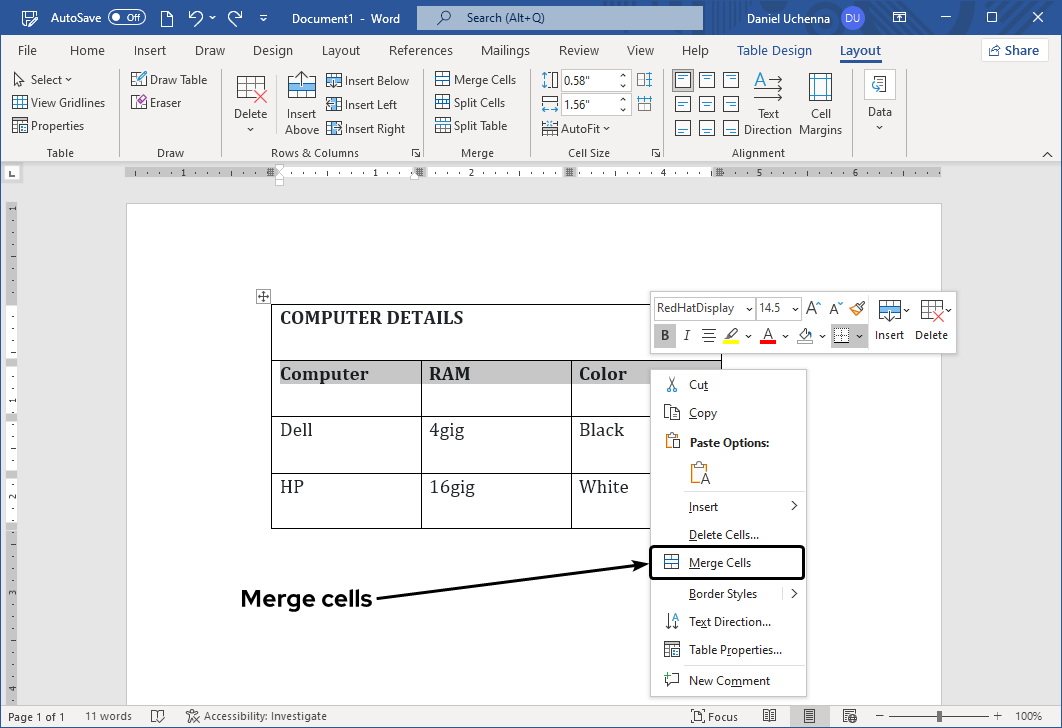This screenshot has height=728, width=1062.
Task: Open the Cell Margins settings
Action: (x=820, y=103)
